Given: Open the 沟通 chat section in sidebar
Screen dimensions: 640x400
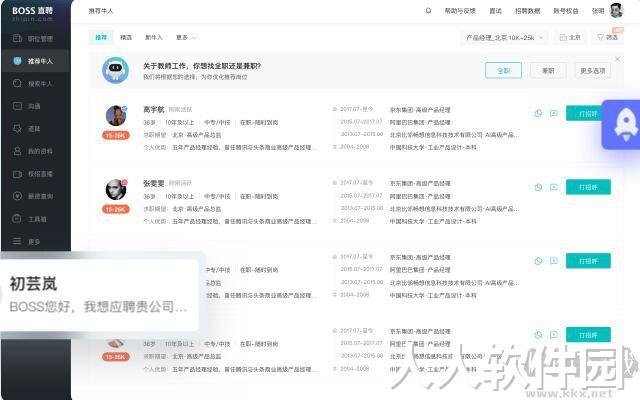Looking at the screenshot, I should pyautogui.click(x=36, y=106).
